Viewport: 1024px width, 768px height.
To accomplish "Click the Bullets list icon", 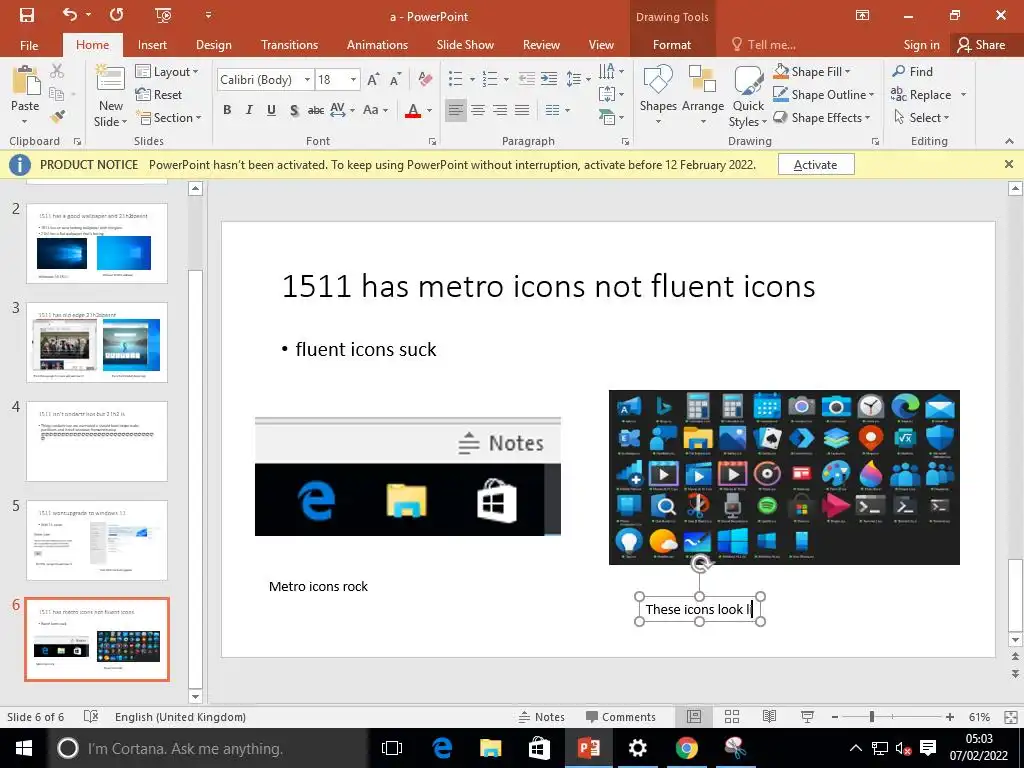I will [456, 79].
